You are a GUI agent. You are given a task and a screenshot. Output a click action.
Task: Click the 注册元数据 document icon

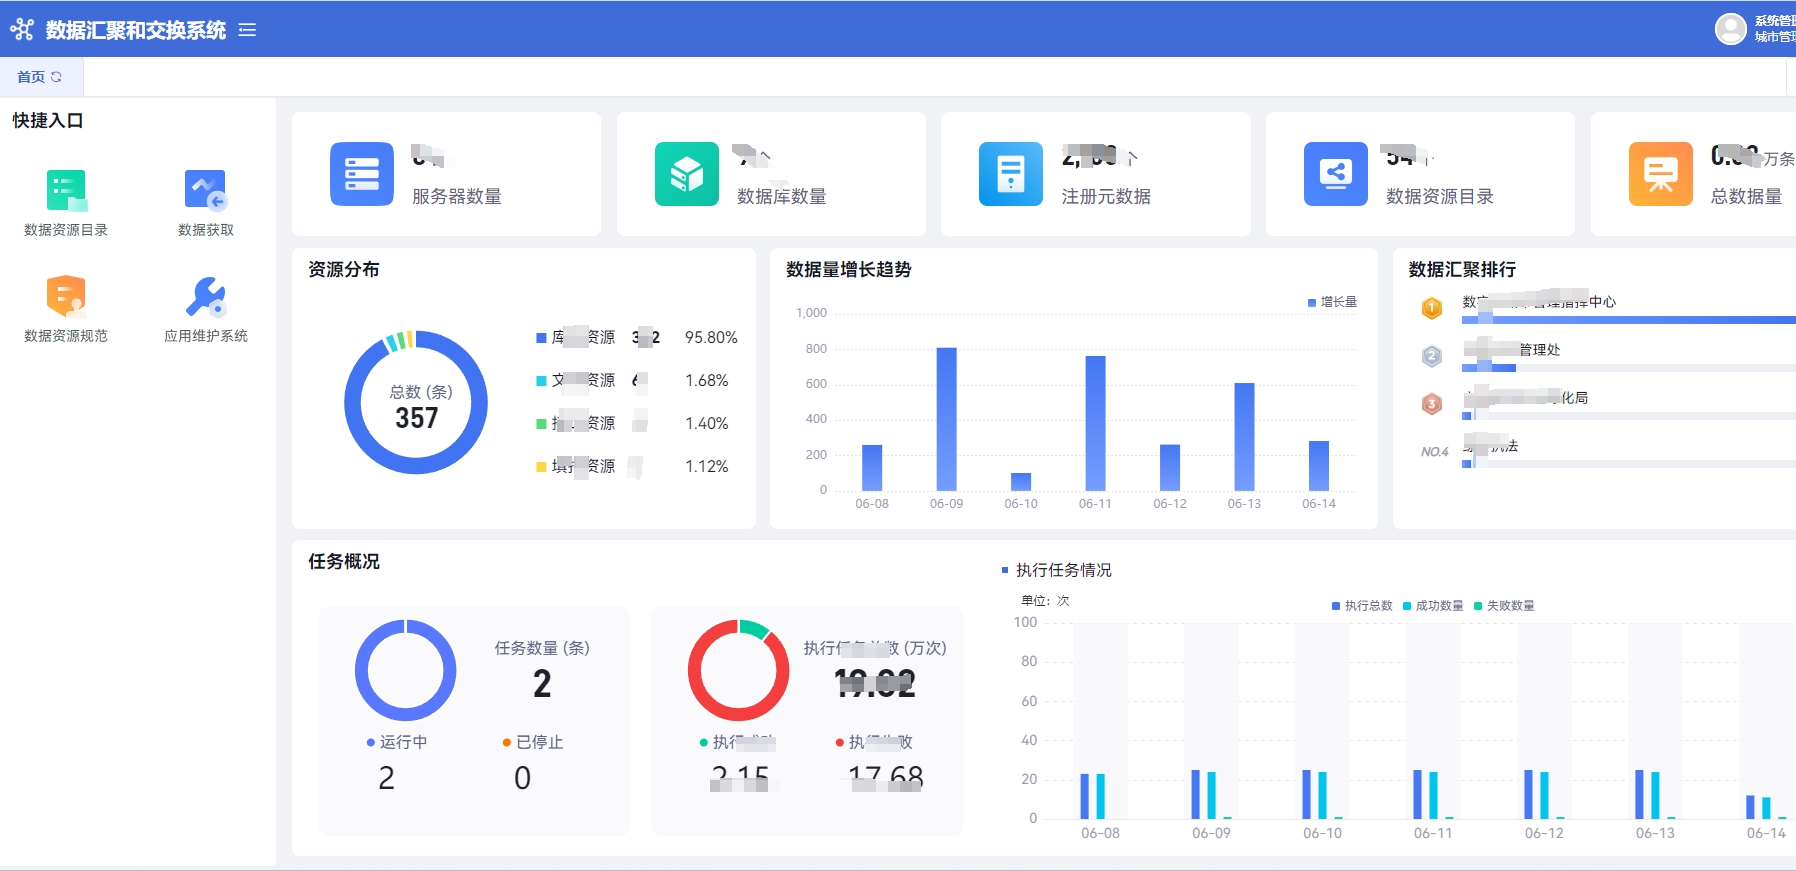(x=1010, y=174)
